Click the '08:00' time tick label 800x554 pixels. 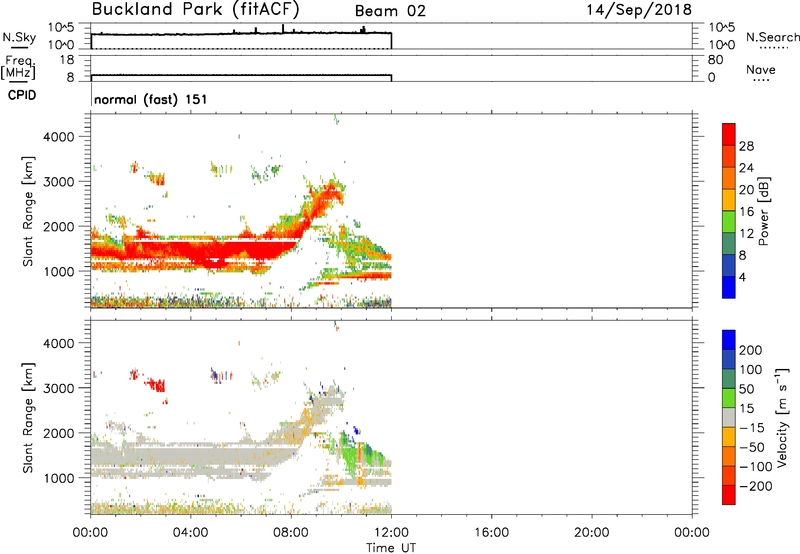click(291, 533)
